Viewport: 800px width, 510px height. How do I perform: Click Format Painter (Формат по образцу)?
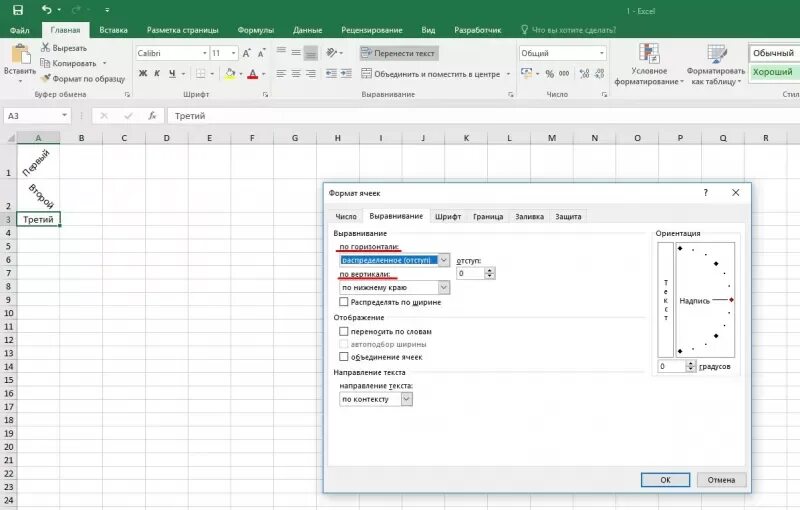pyautogui.click(x=83, y=79)
